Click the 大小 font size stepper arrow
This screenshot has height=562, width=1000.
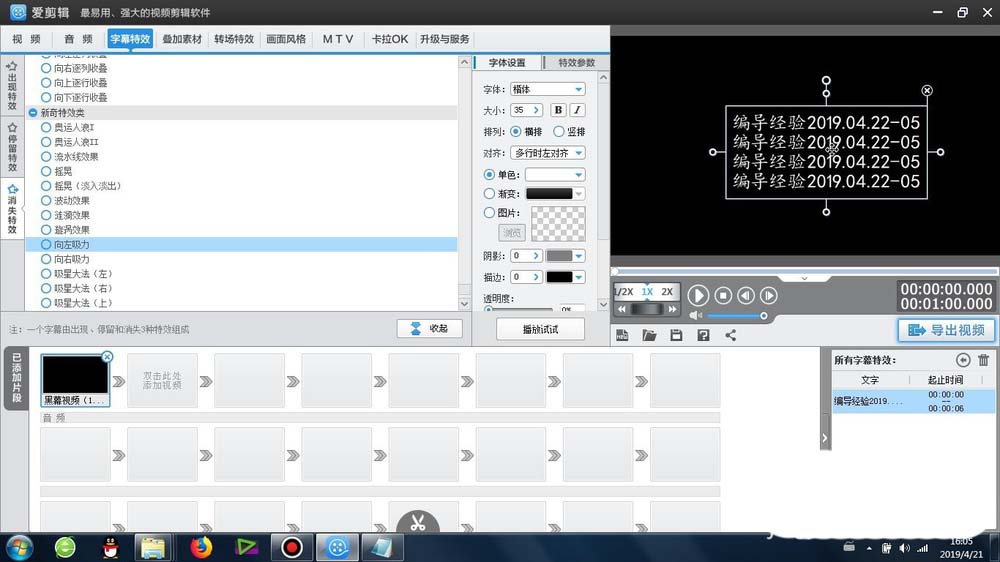click(536, 110)
